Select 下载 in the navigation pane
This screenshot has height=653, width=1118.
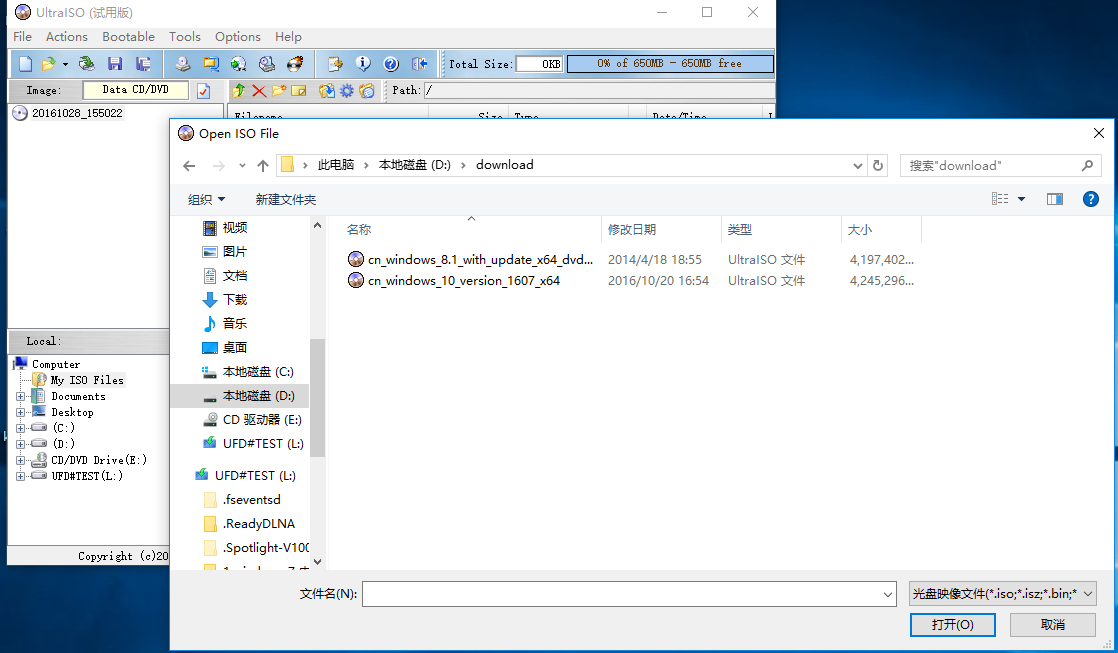(x=235, y=299)
